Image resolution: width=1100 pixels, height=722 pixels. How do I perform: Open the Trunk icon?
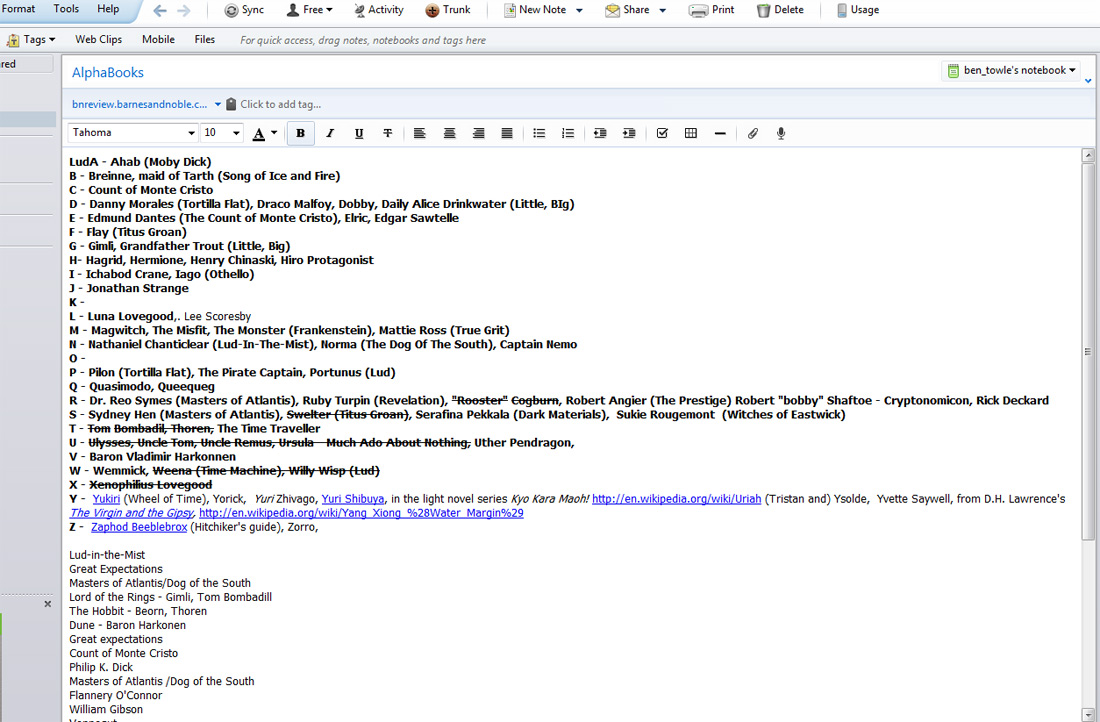[x=447, y=10]
